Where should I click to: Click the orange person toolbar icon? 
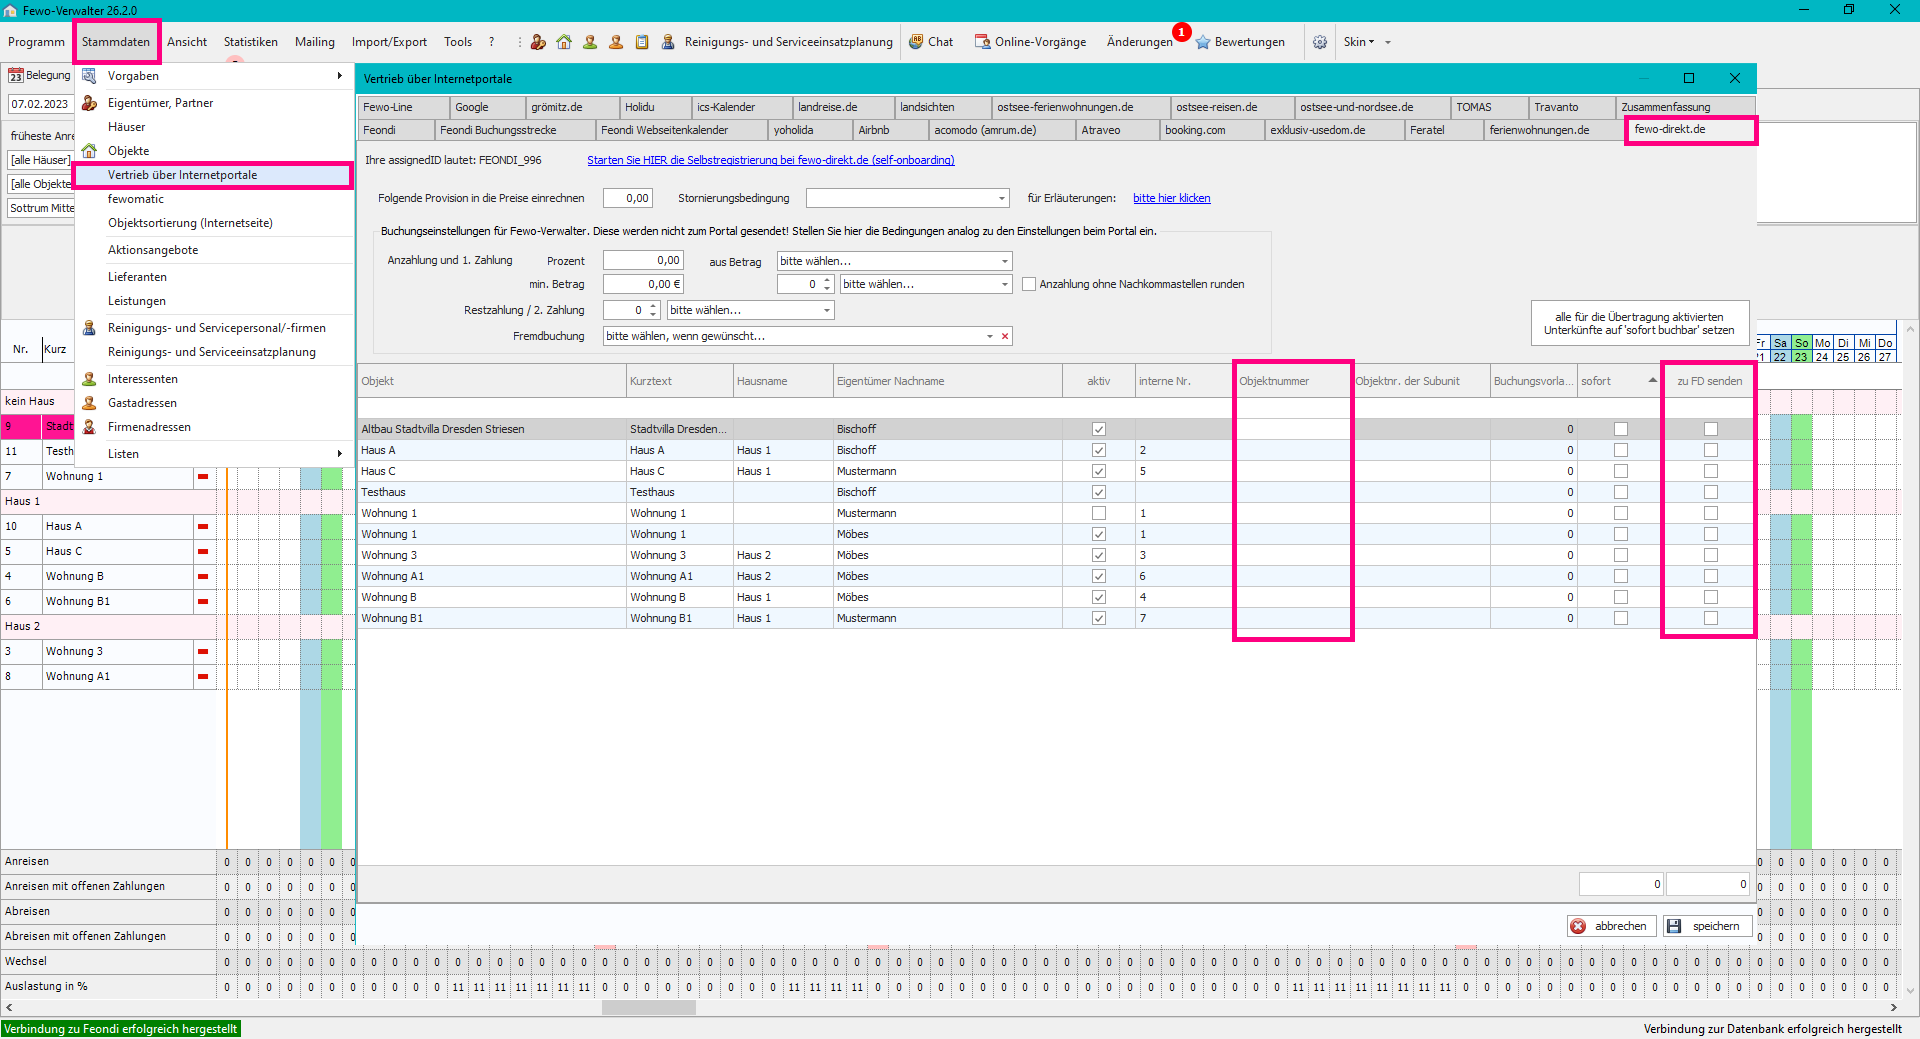[x=616, y=42]
